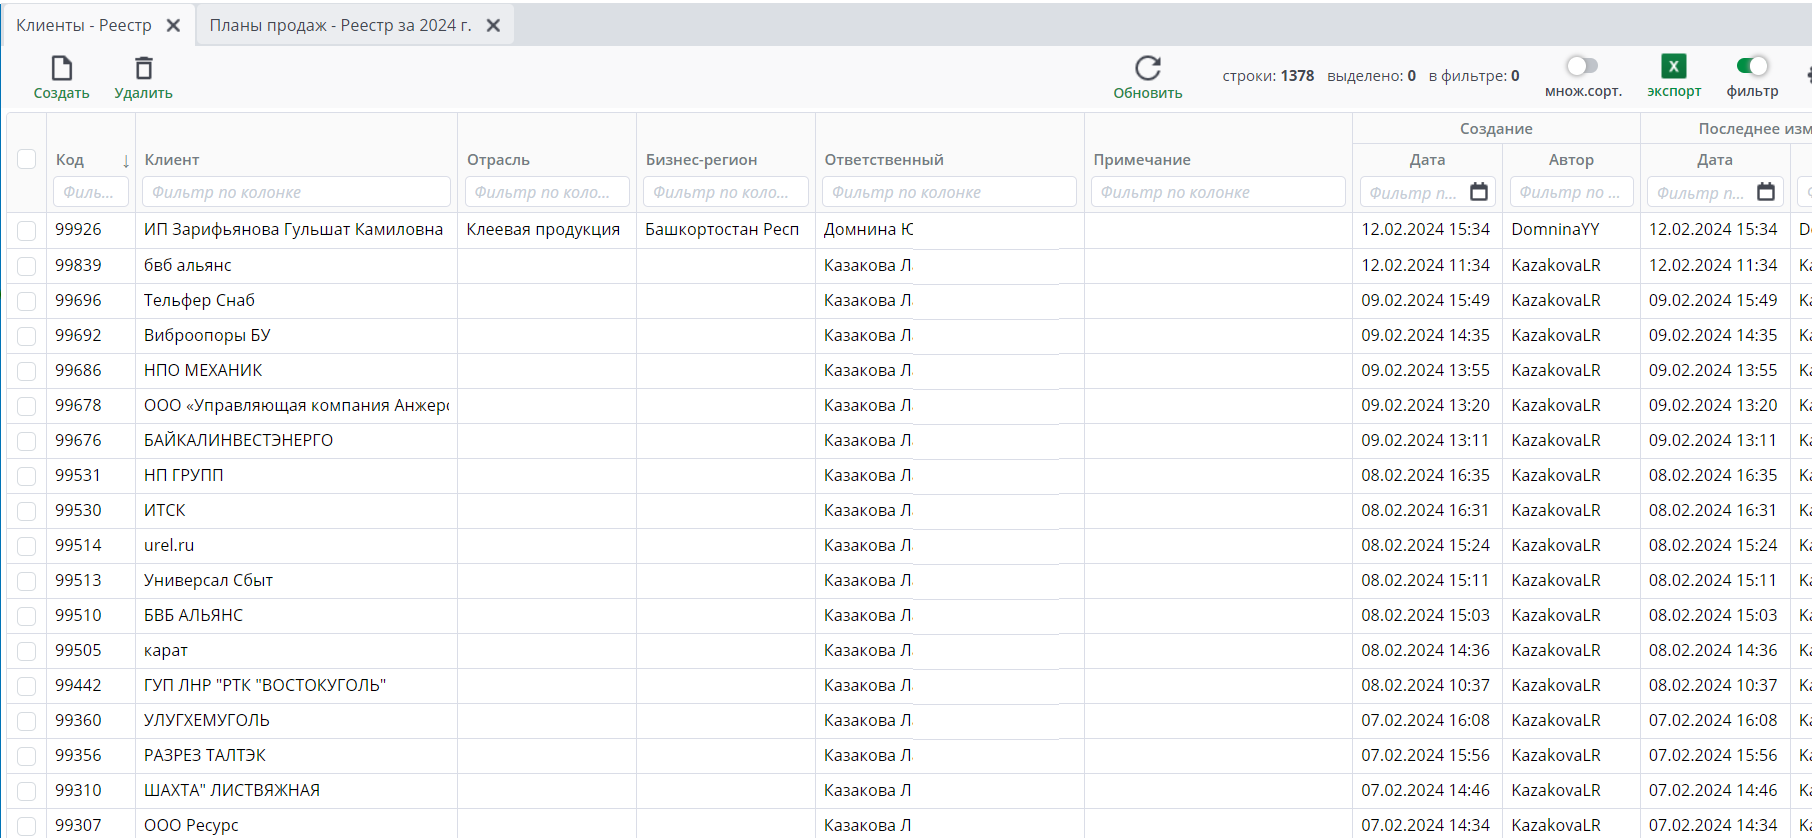The width and height of the screenshot is (1812, 838).
Task: Click the Обновить refresh icon
Action: pyautogui.click(x=1147, y=68)
